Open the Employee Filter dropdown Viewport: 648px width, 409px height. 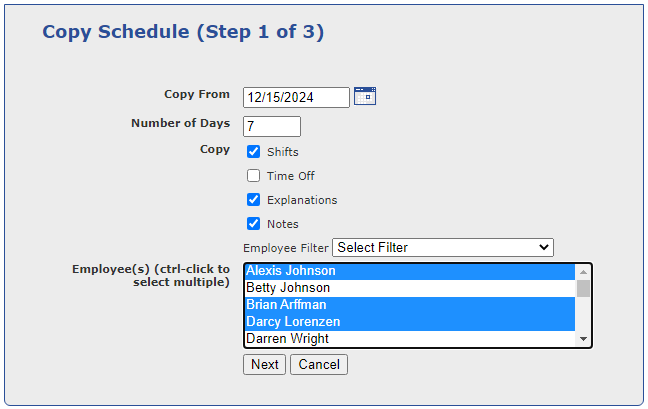[x=443, y=247]
